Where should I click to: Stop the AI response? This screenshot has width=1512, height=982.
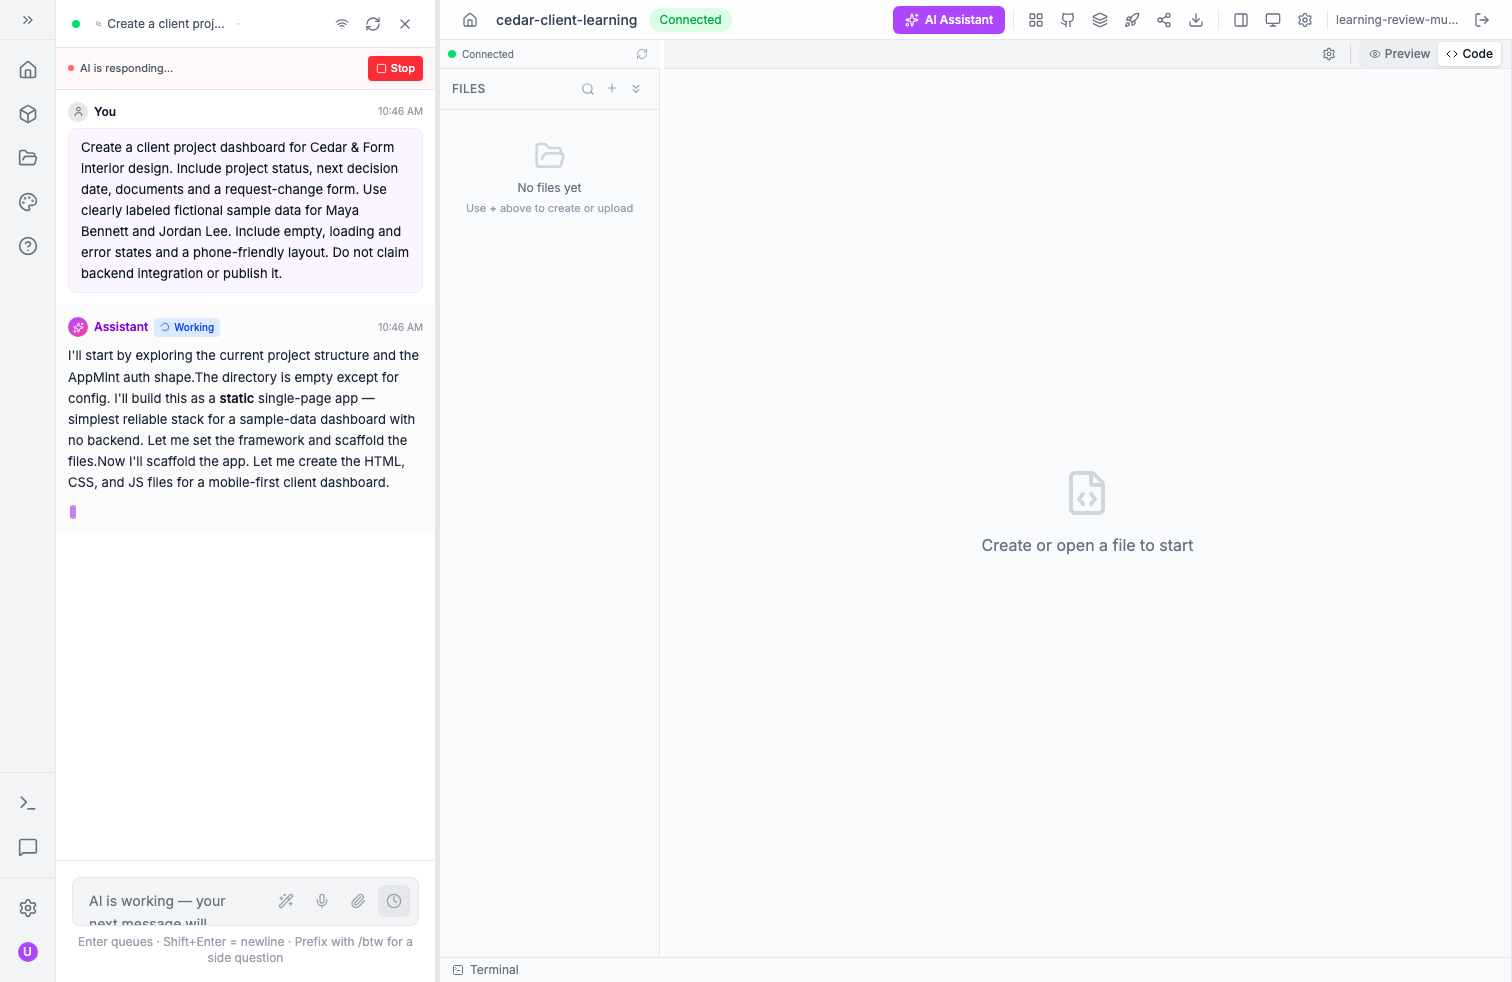395,68
